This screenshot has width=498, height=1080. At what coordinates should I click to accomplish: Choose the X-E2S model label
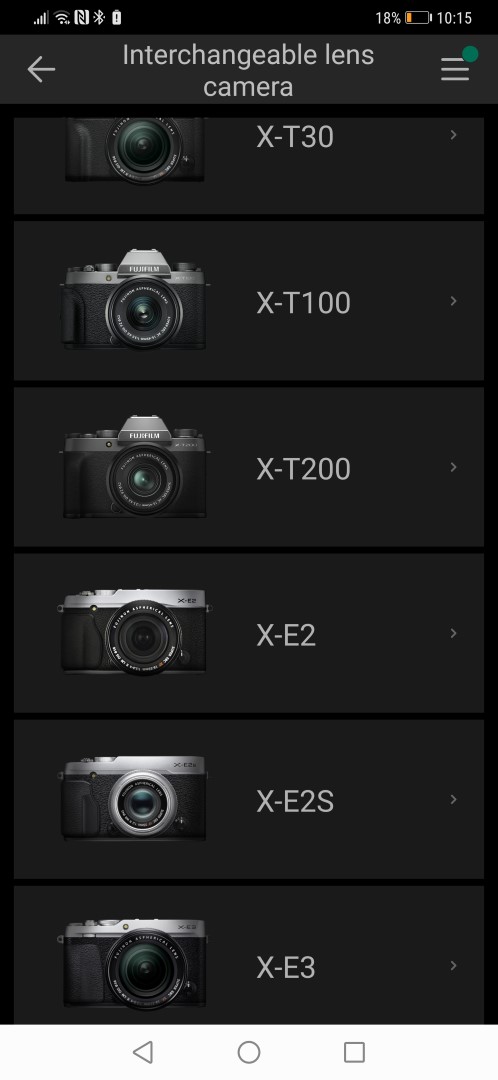[x=295, y=801]
